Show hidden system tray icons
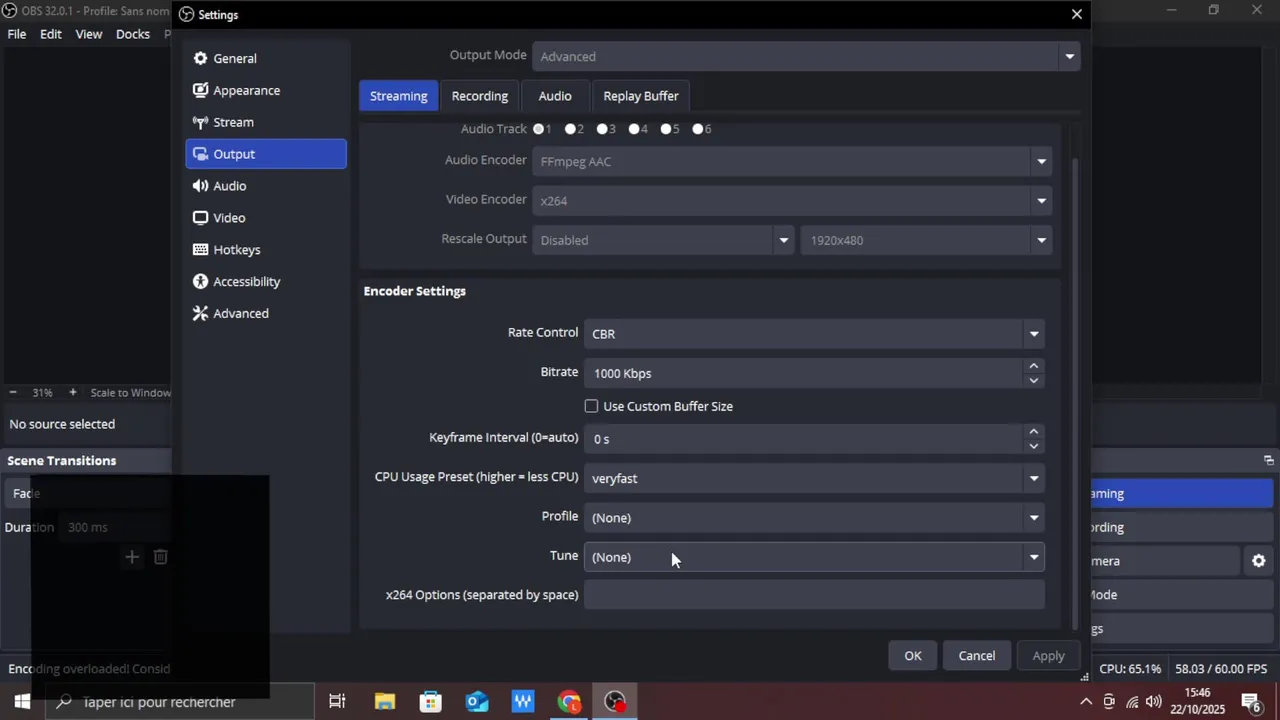Screen dimensions: 1280x720 [x=1086, y=702]
